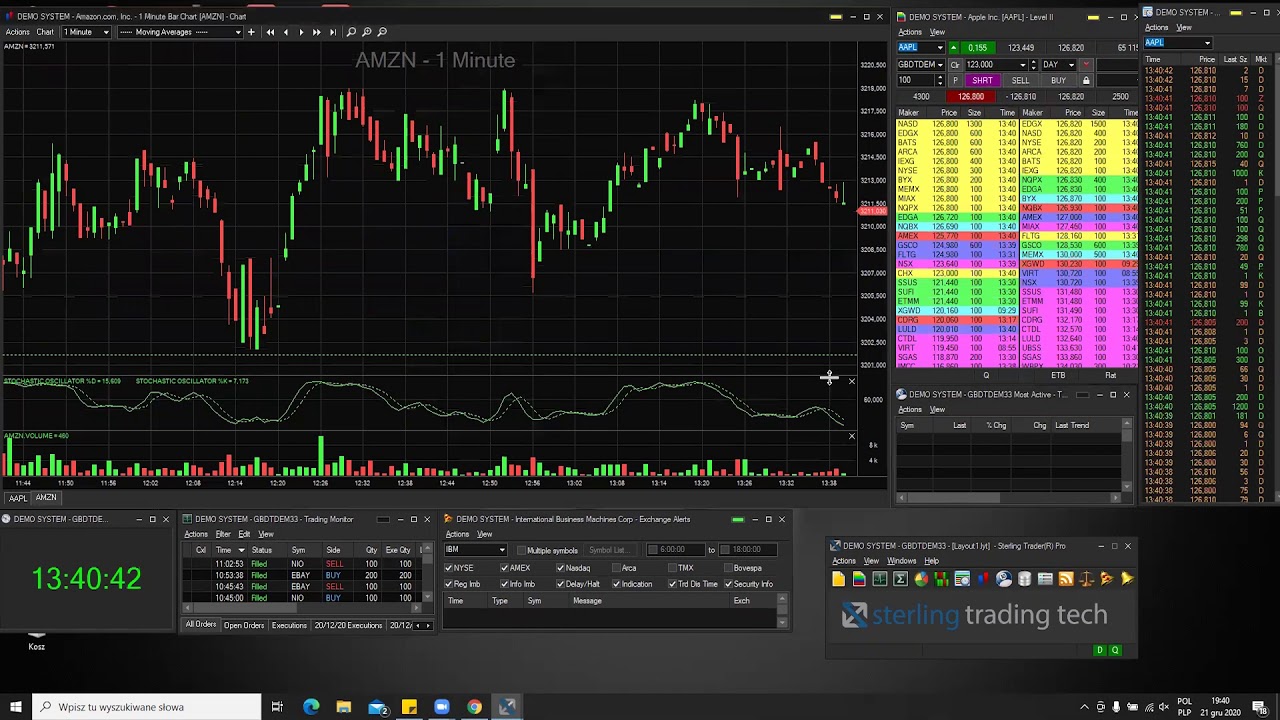The width and height of the screenshot is (1280, 720).
Task: Jump back with the rewind double-arrow chart icon
Action: 270,32
